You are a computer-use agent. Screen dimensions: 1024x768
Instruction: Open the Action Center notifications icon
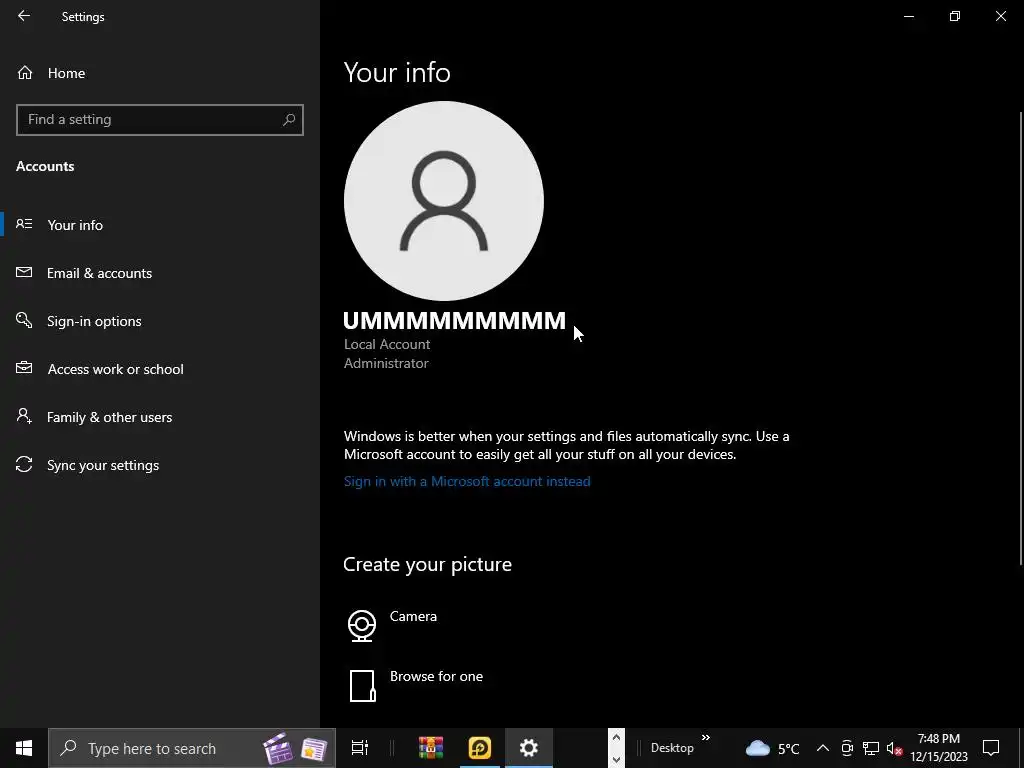(991, 748)
